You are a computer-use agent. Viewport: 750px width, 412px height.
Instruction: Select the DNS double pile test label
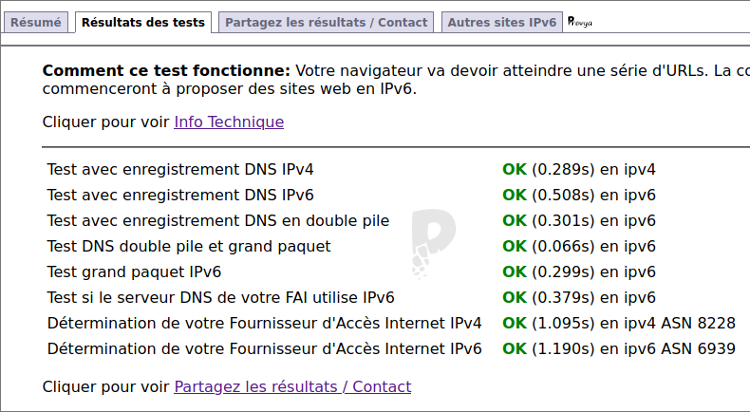point(218,221)
